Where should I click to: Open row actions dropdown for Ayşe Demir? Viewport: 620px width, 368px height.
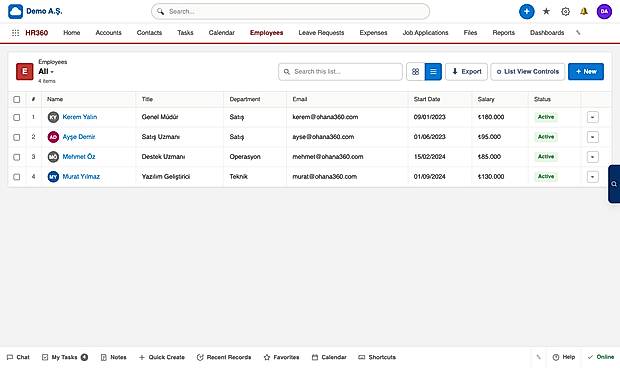coord(592,137)
